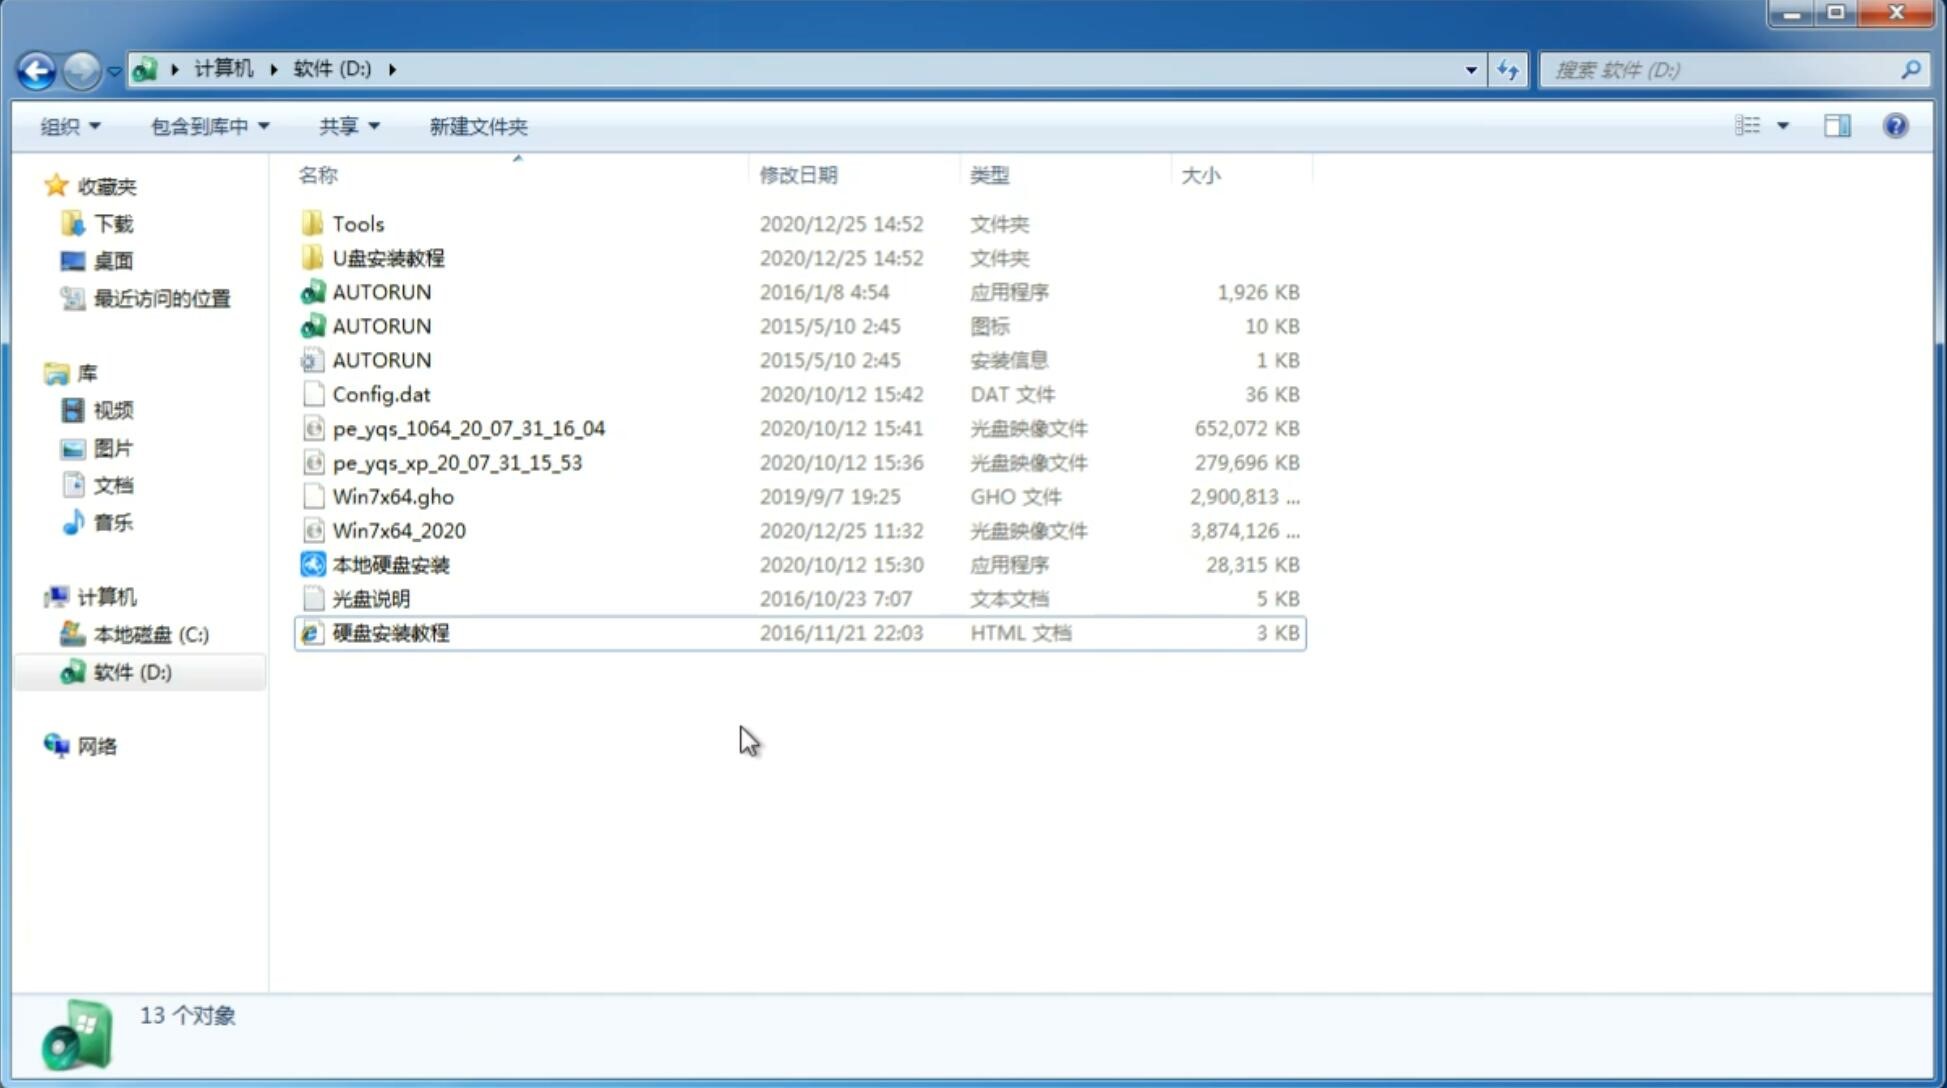
Task: Launch 本地硬盘安装 application
Action: coord(390,564)
